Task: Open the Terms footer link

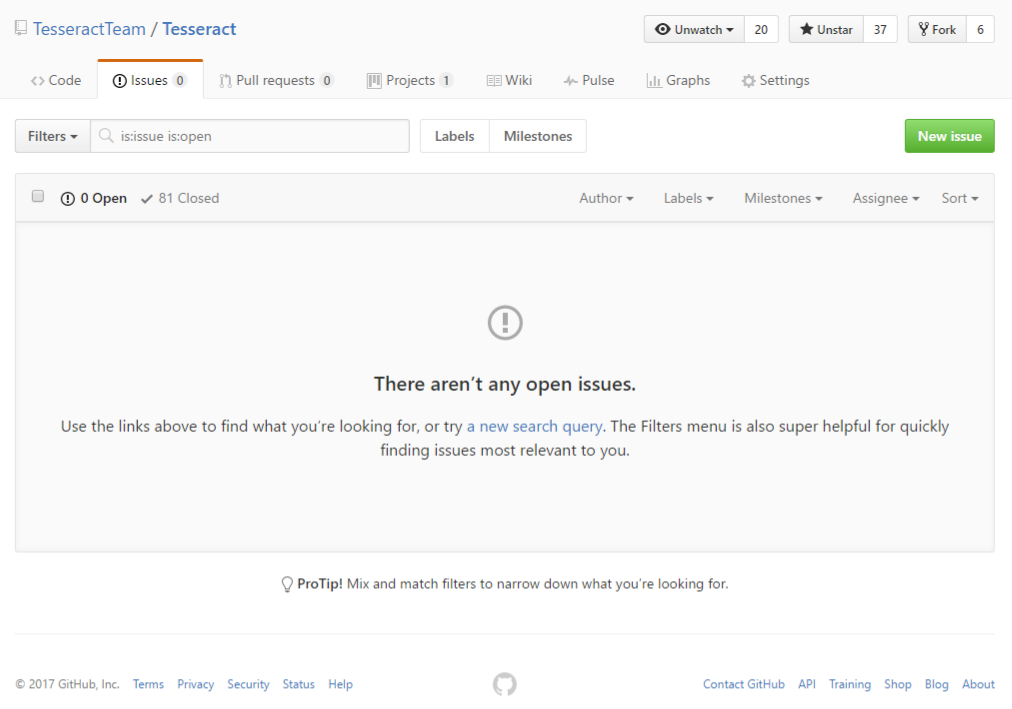Action: 148,684
